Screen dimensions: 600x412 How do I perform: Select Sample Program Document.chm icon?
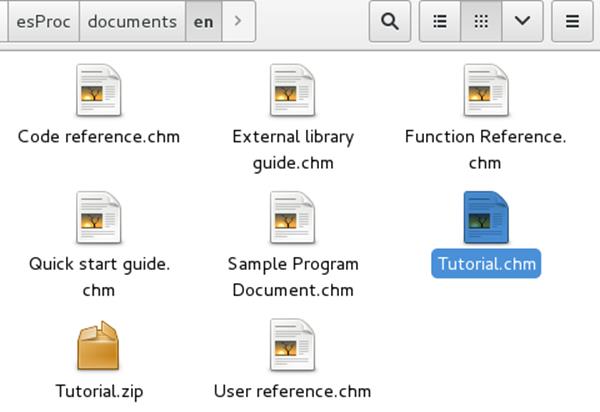(x=293, y=218)
